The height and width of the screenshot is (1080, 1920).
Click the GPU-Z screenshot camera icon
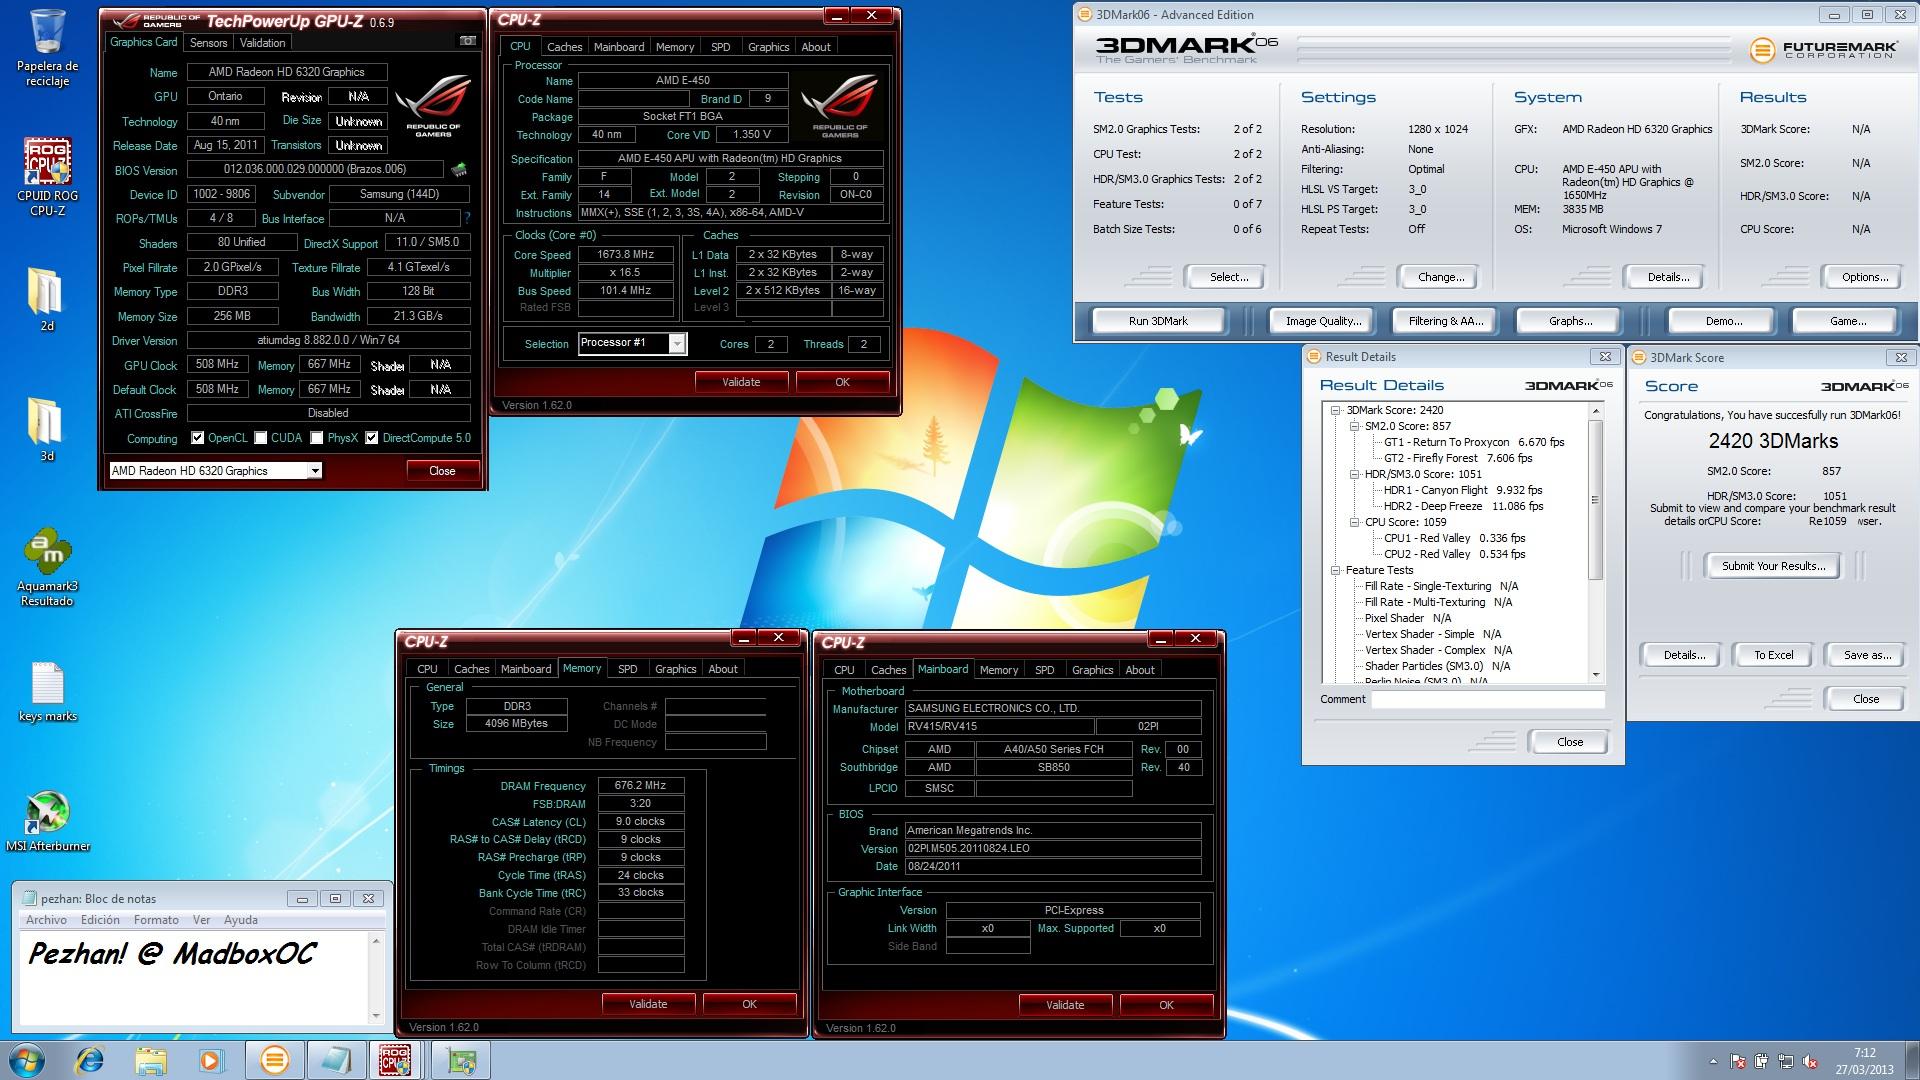pos(467,41)
